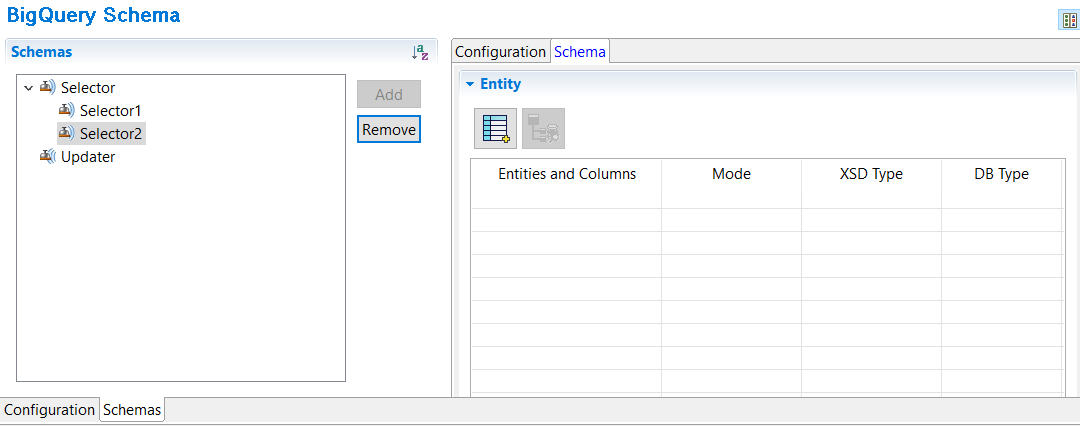
Task: Switch to the upper Configuration tab
Action: coord(500,52)
